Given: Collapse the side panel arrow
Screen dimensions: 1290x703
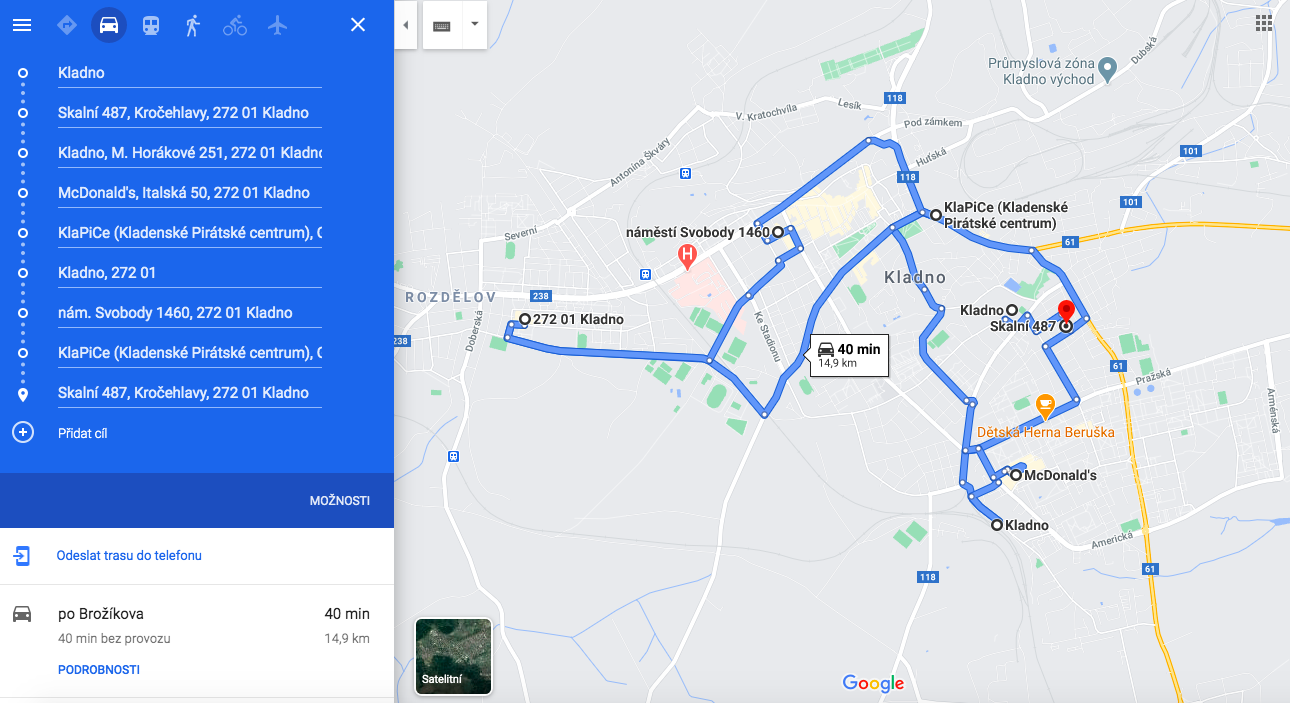Looking at the screenshot, I should coord(405,26).
